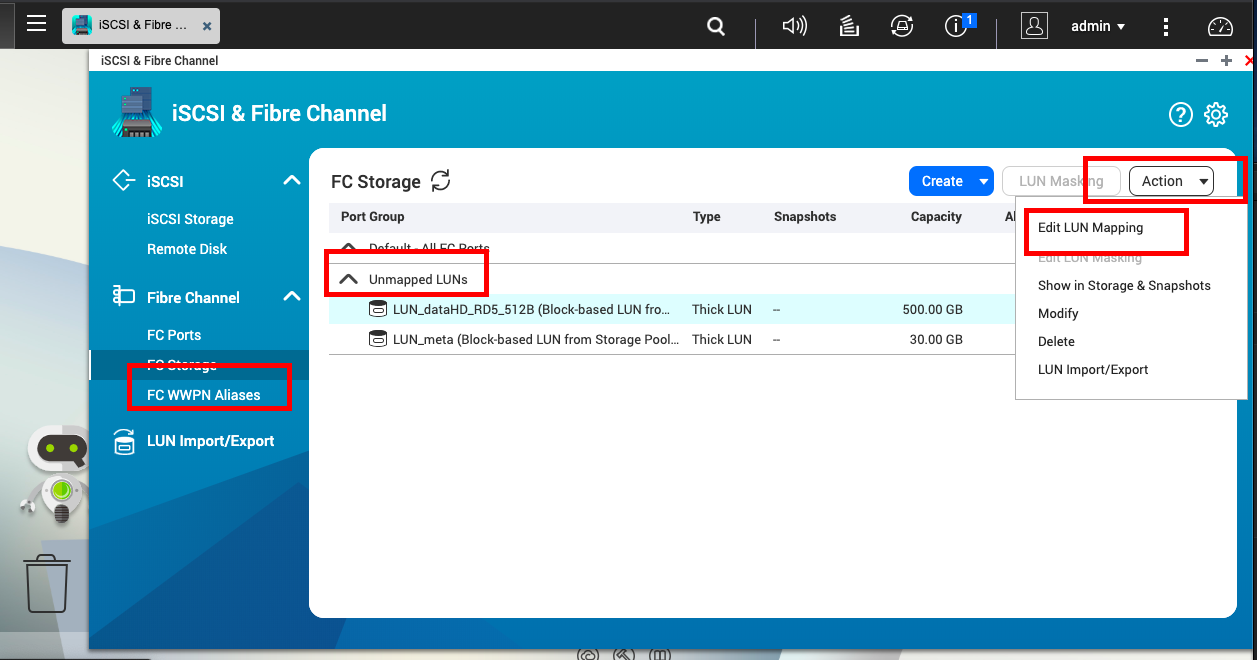This screenshot has height=660, width=1257.
Task: Open the help question mark icon
Action: (1181, 115)
